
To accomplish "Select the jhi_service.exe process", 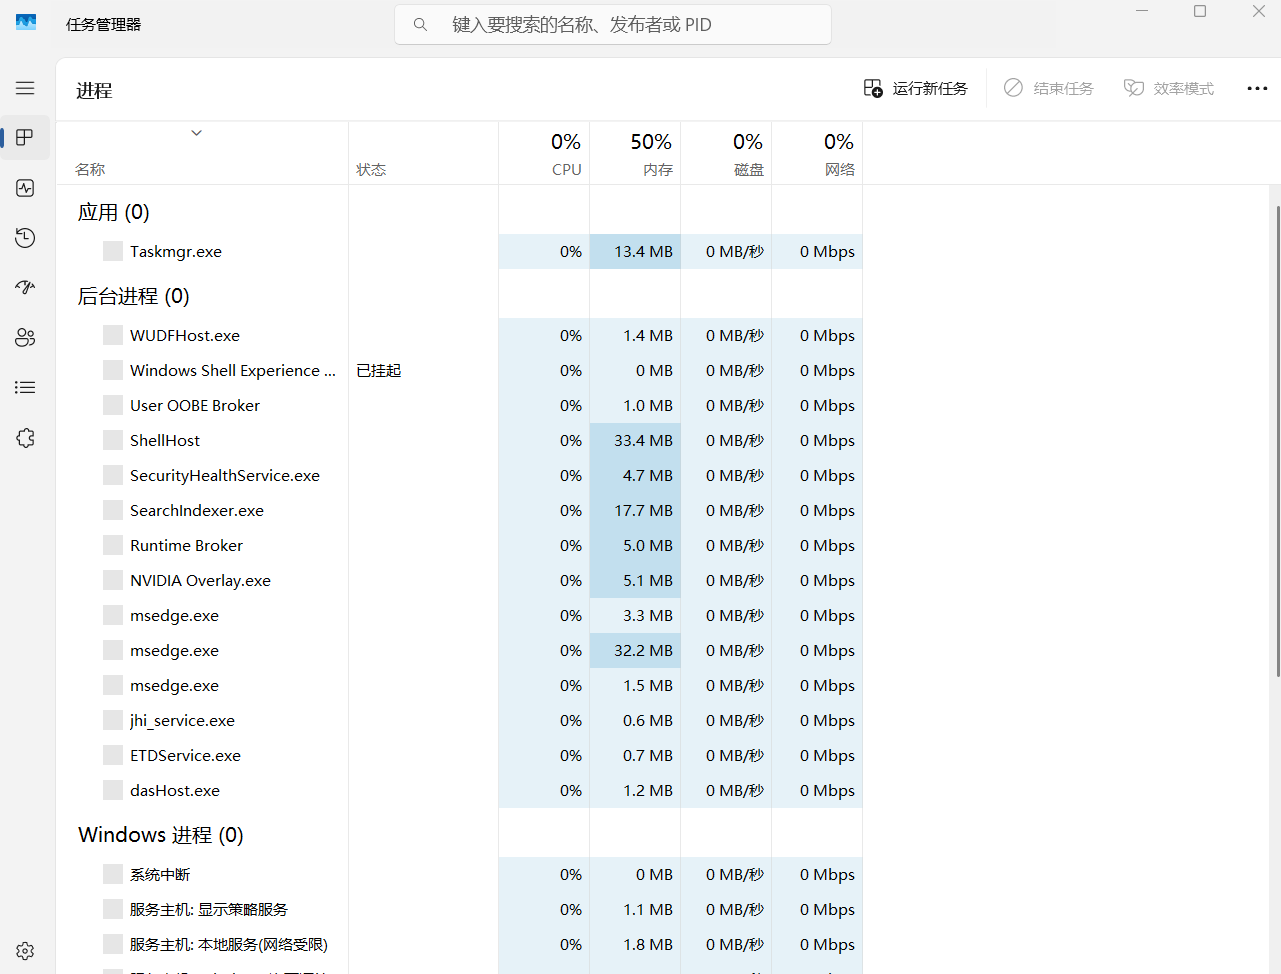I will (x=460, y=720).
